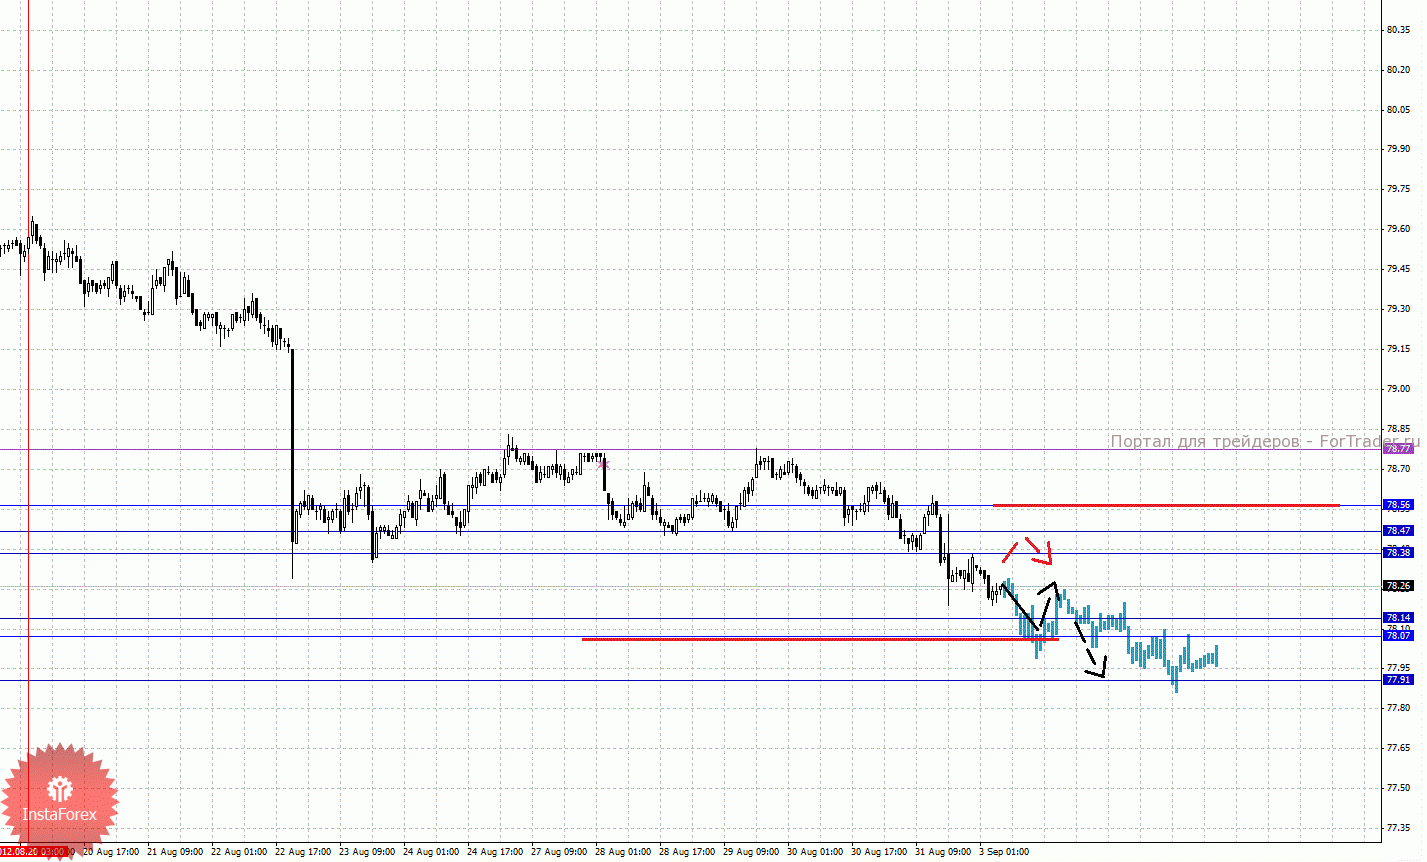Image resolution: width=1427 pixels, height=862 pixels.
Task: Select the black 78.26 current price label
Action: click(1398, 586)
